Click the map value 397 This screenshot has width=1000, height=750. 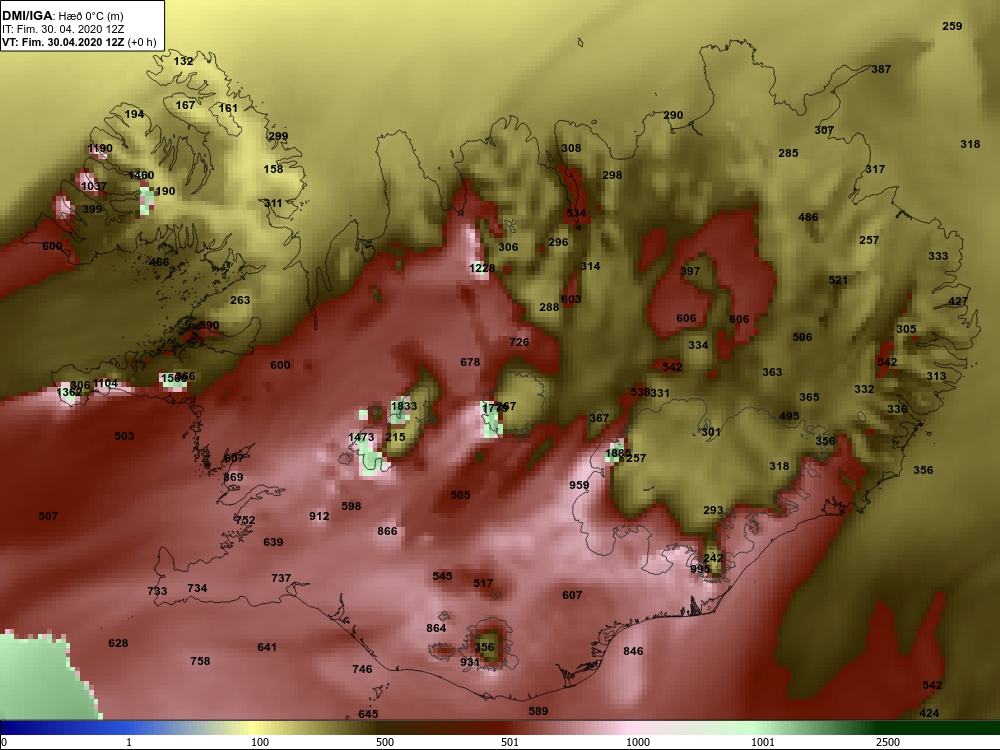(x=690, y=272)
